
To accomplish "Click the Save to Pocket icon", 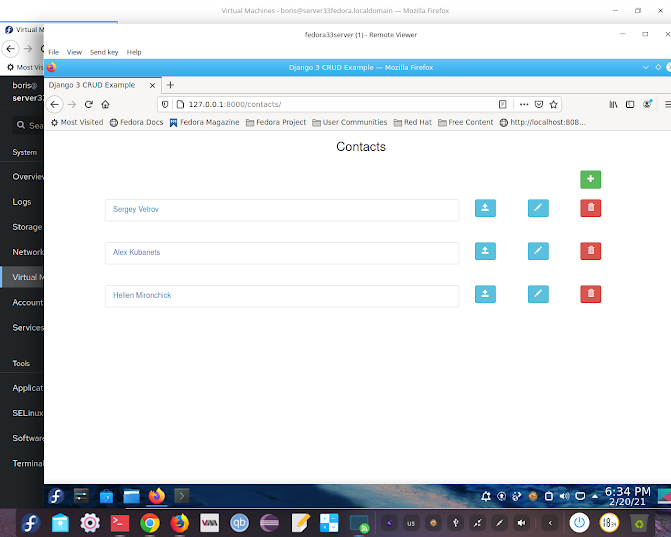I will pos(539,104).
